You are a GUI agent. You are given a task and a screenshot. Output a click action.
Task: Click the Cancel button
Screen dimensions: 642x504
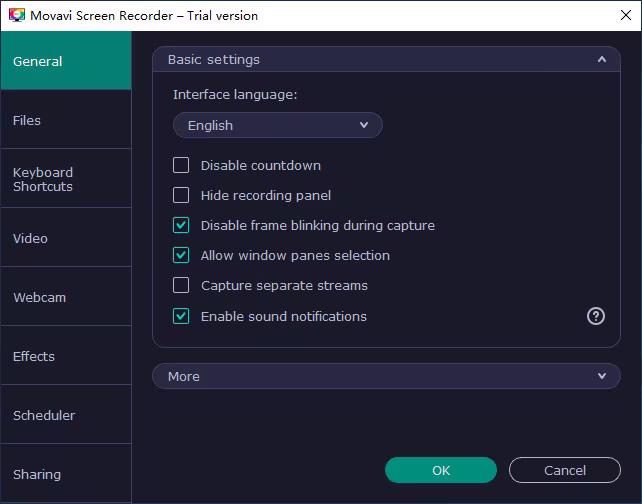(564, 470)
